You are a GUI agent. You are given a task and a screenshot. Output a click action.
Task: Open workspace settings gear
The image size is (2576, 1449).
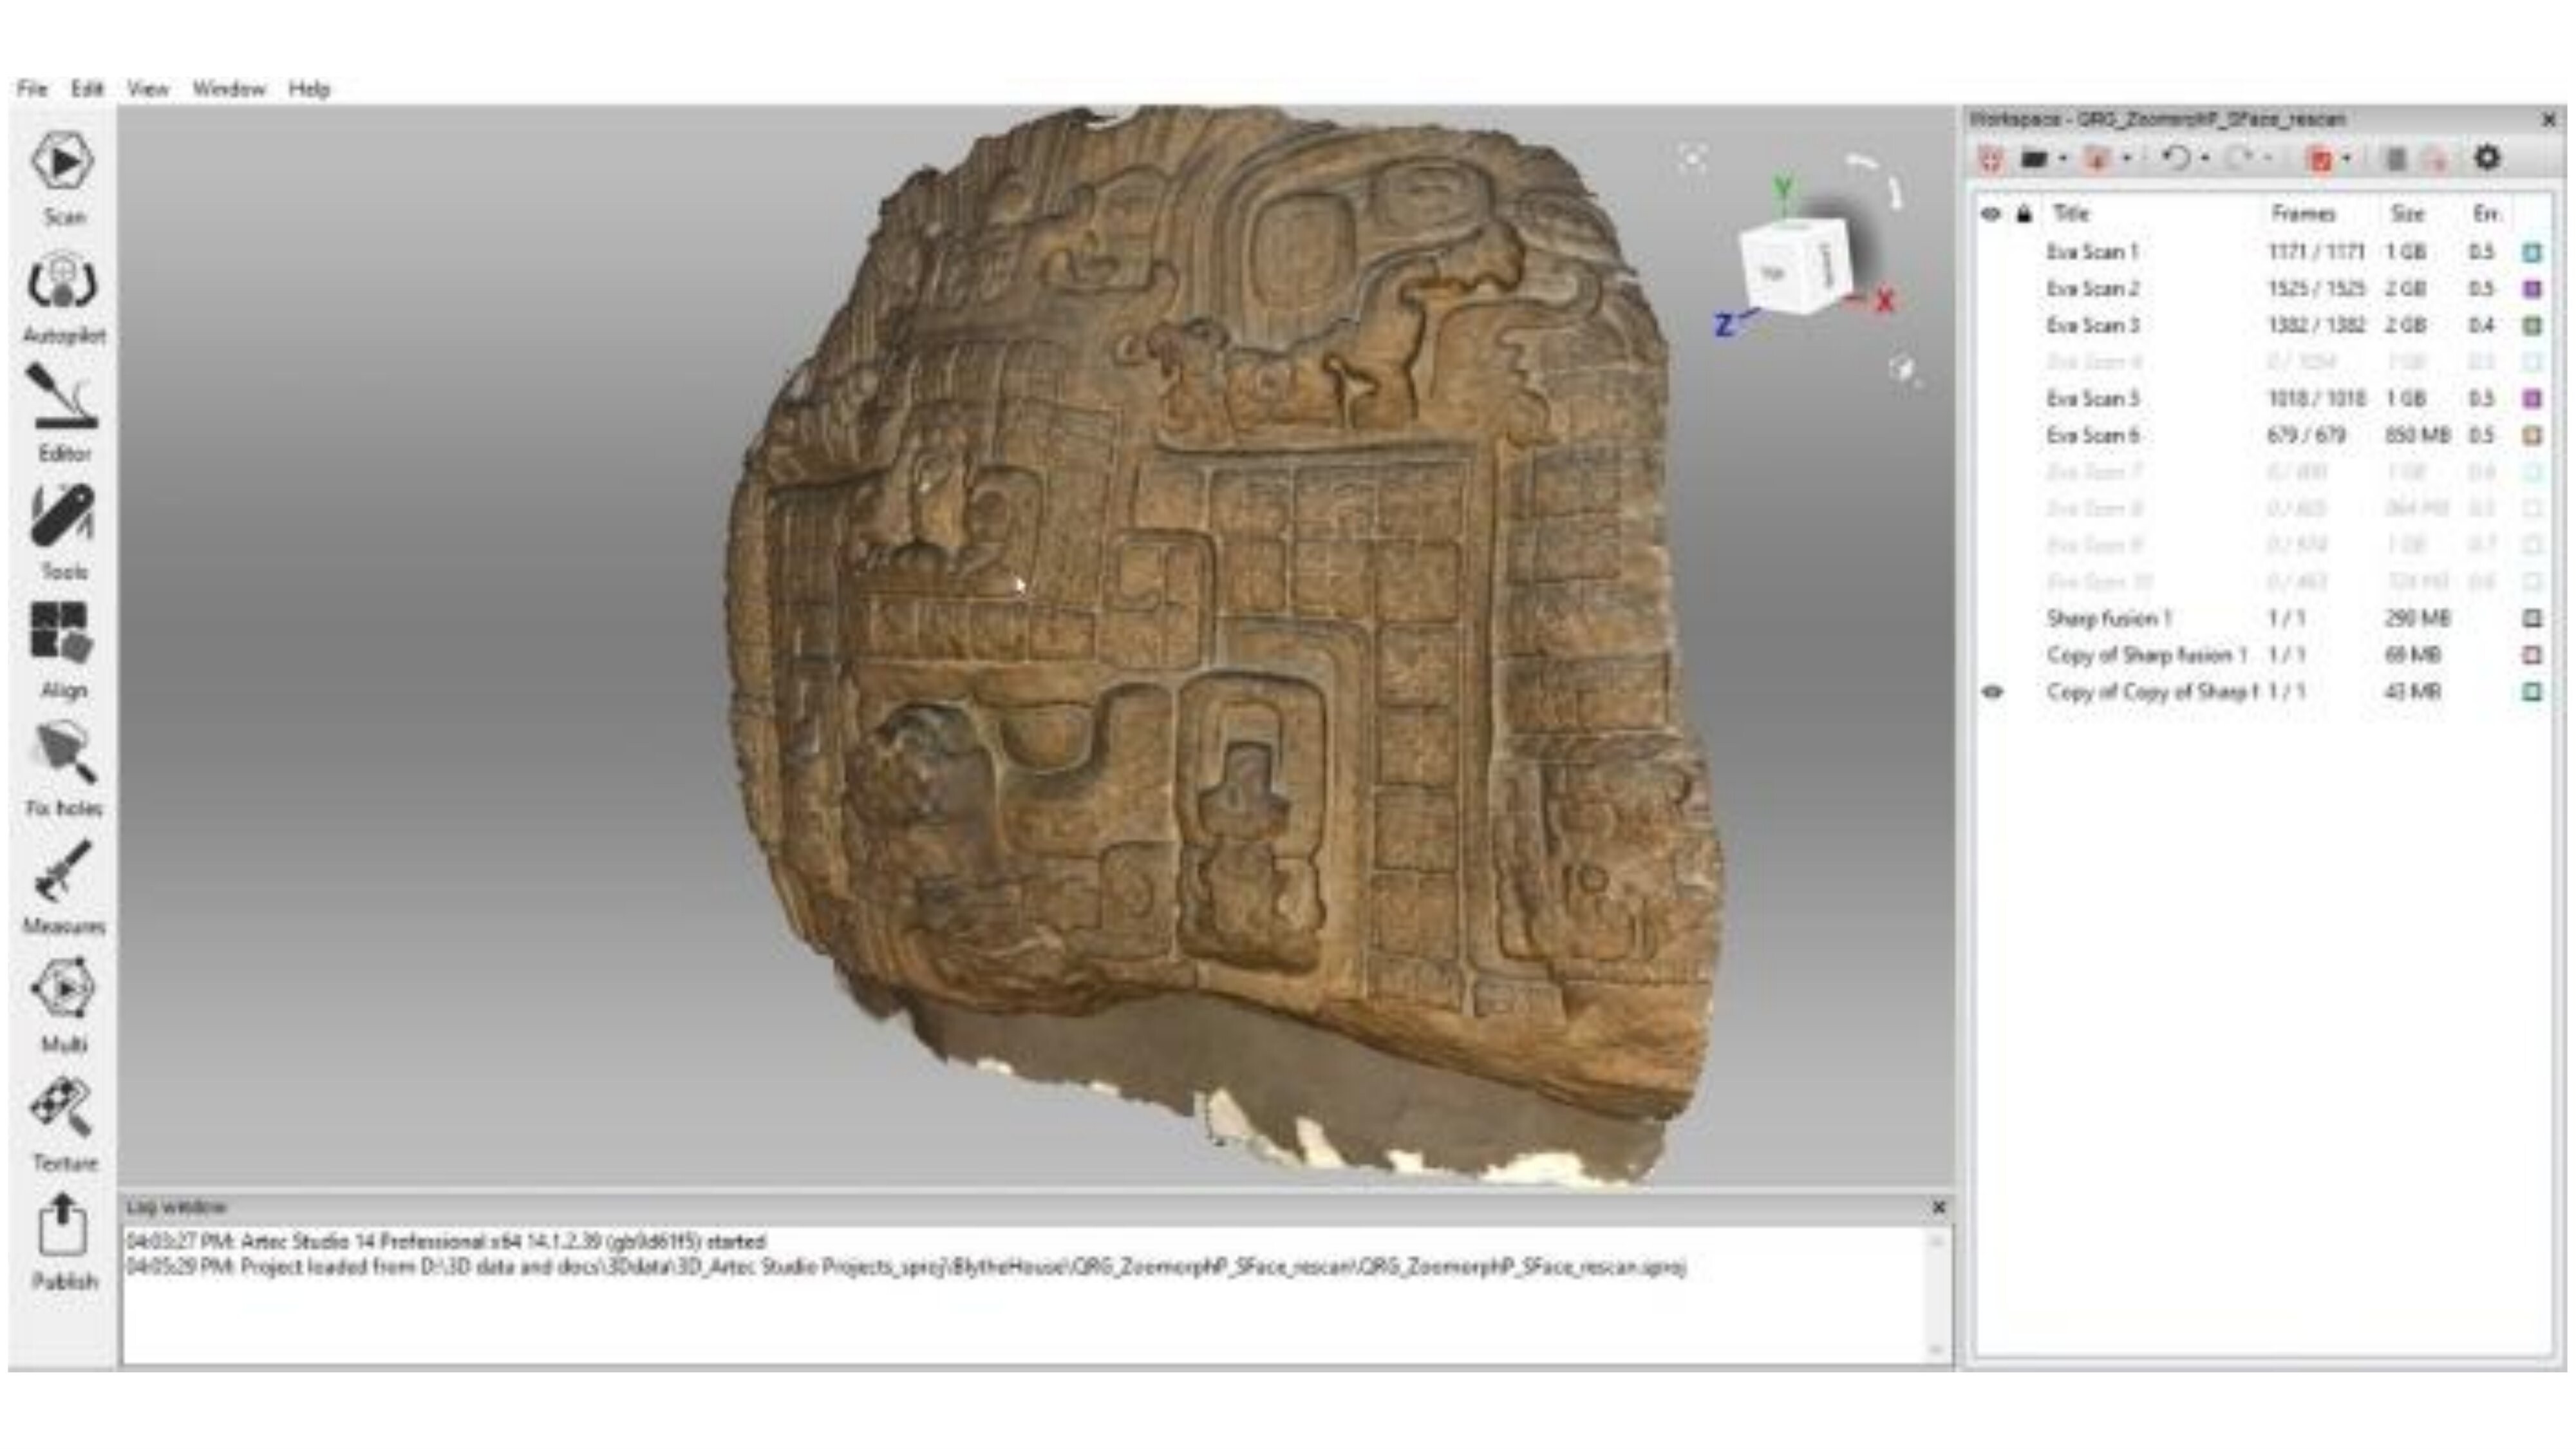(2487, 158)
